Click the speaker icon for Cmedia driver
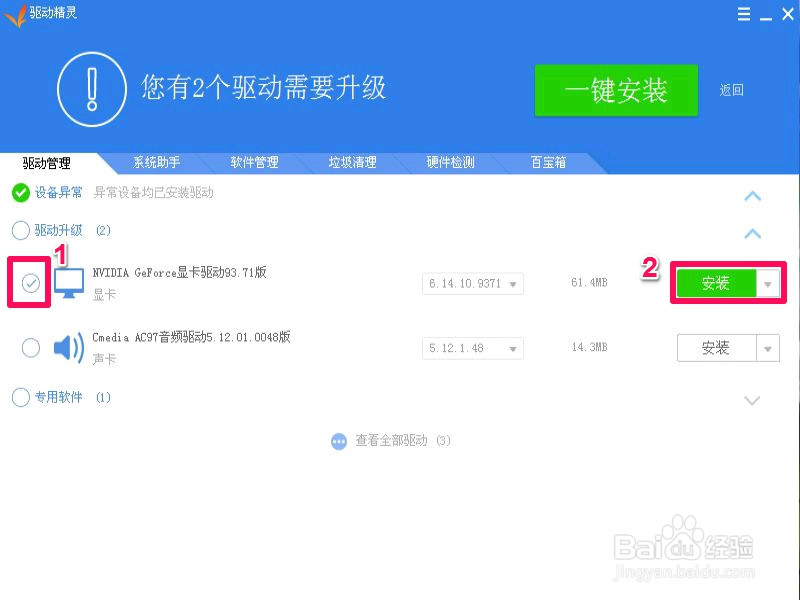The image size is (800, 600). click(x=69, y=348)
